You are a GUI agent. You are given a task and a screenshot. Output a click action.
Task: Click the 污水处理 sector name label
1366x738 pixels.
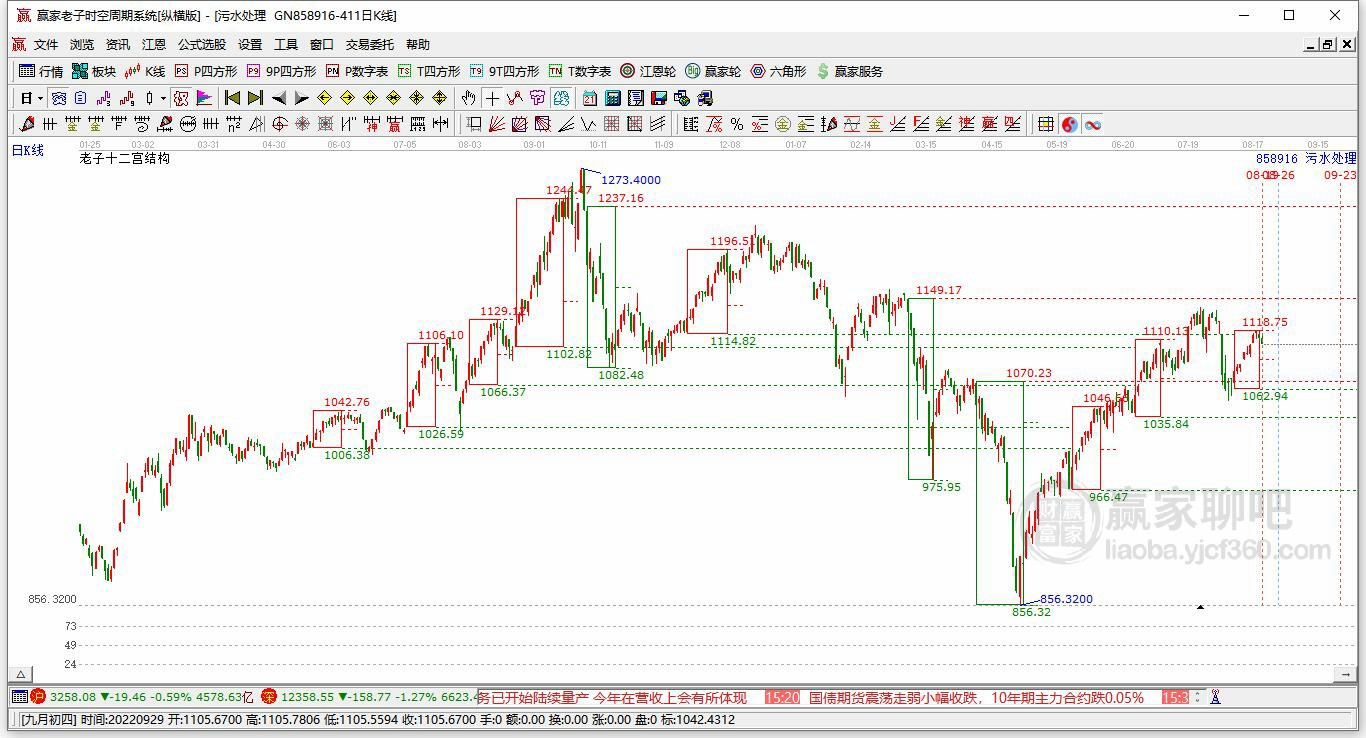click(x=1331, y=158)
